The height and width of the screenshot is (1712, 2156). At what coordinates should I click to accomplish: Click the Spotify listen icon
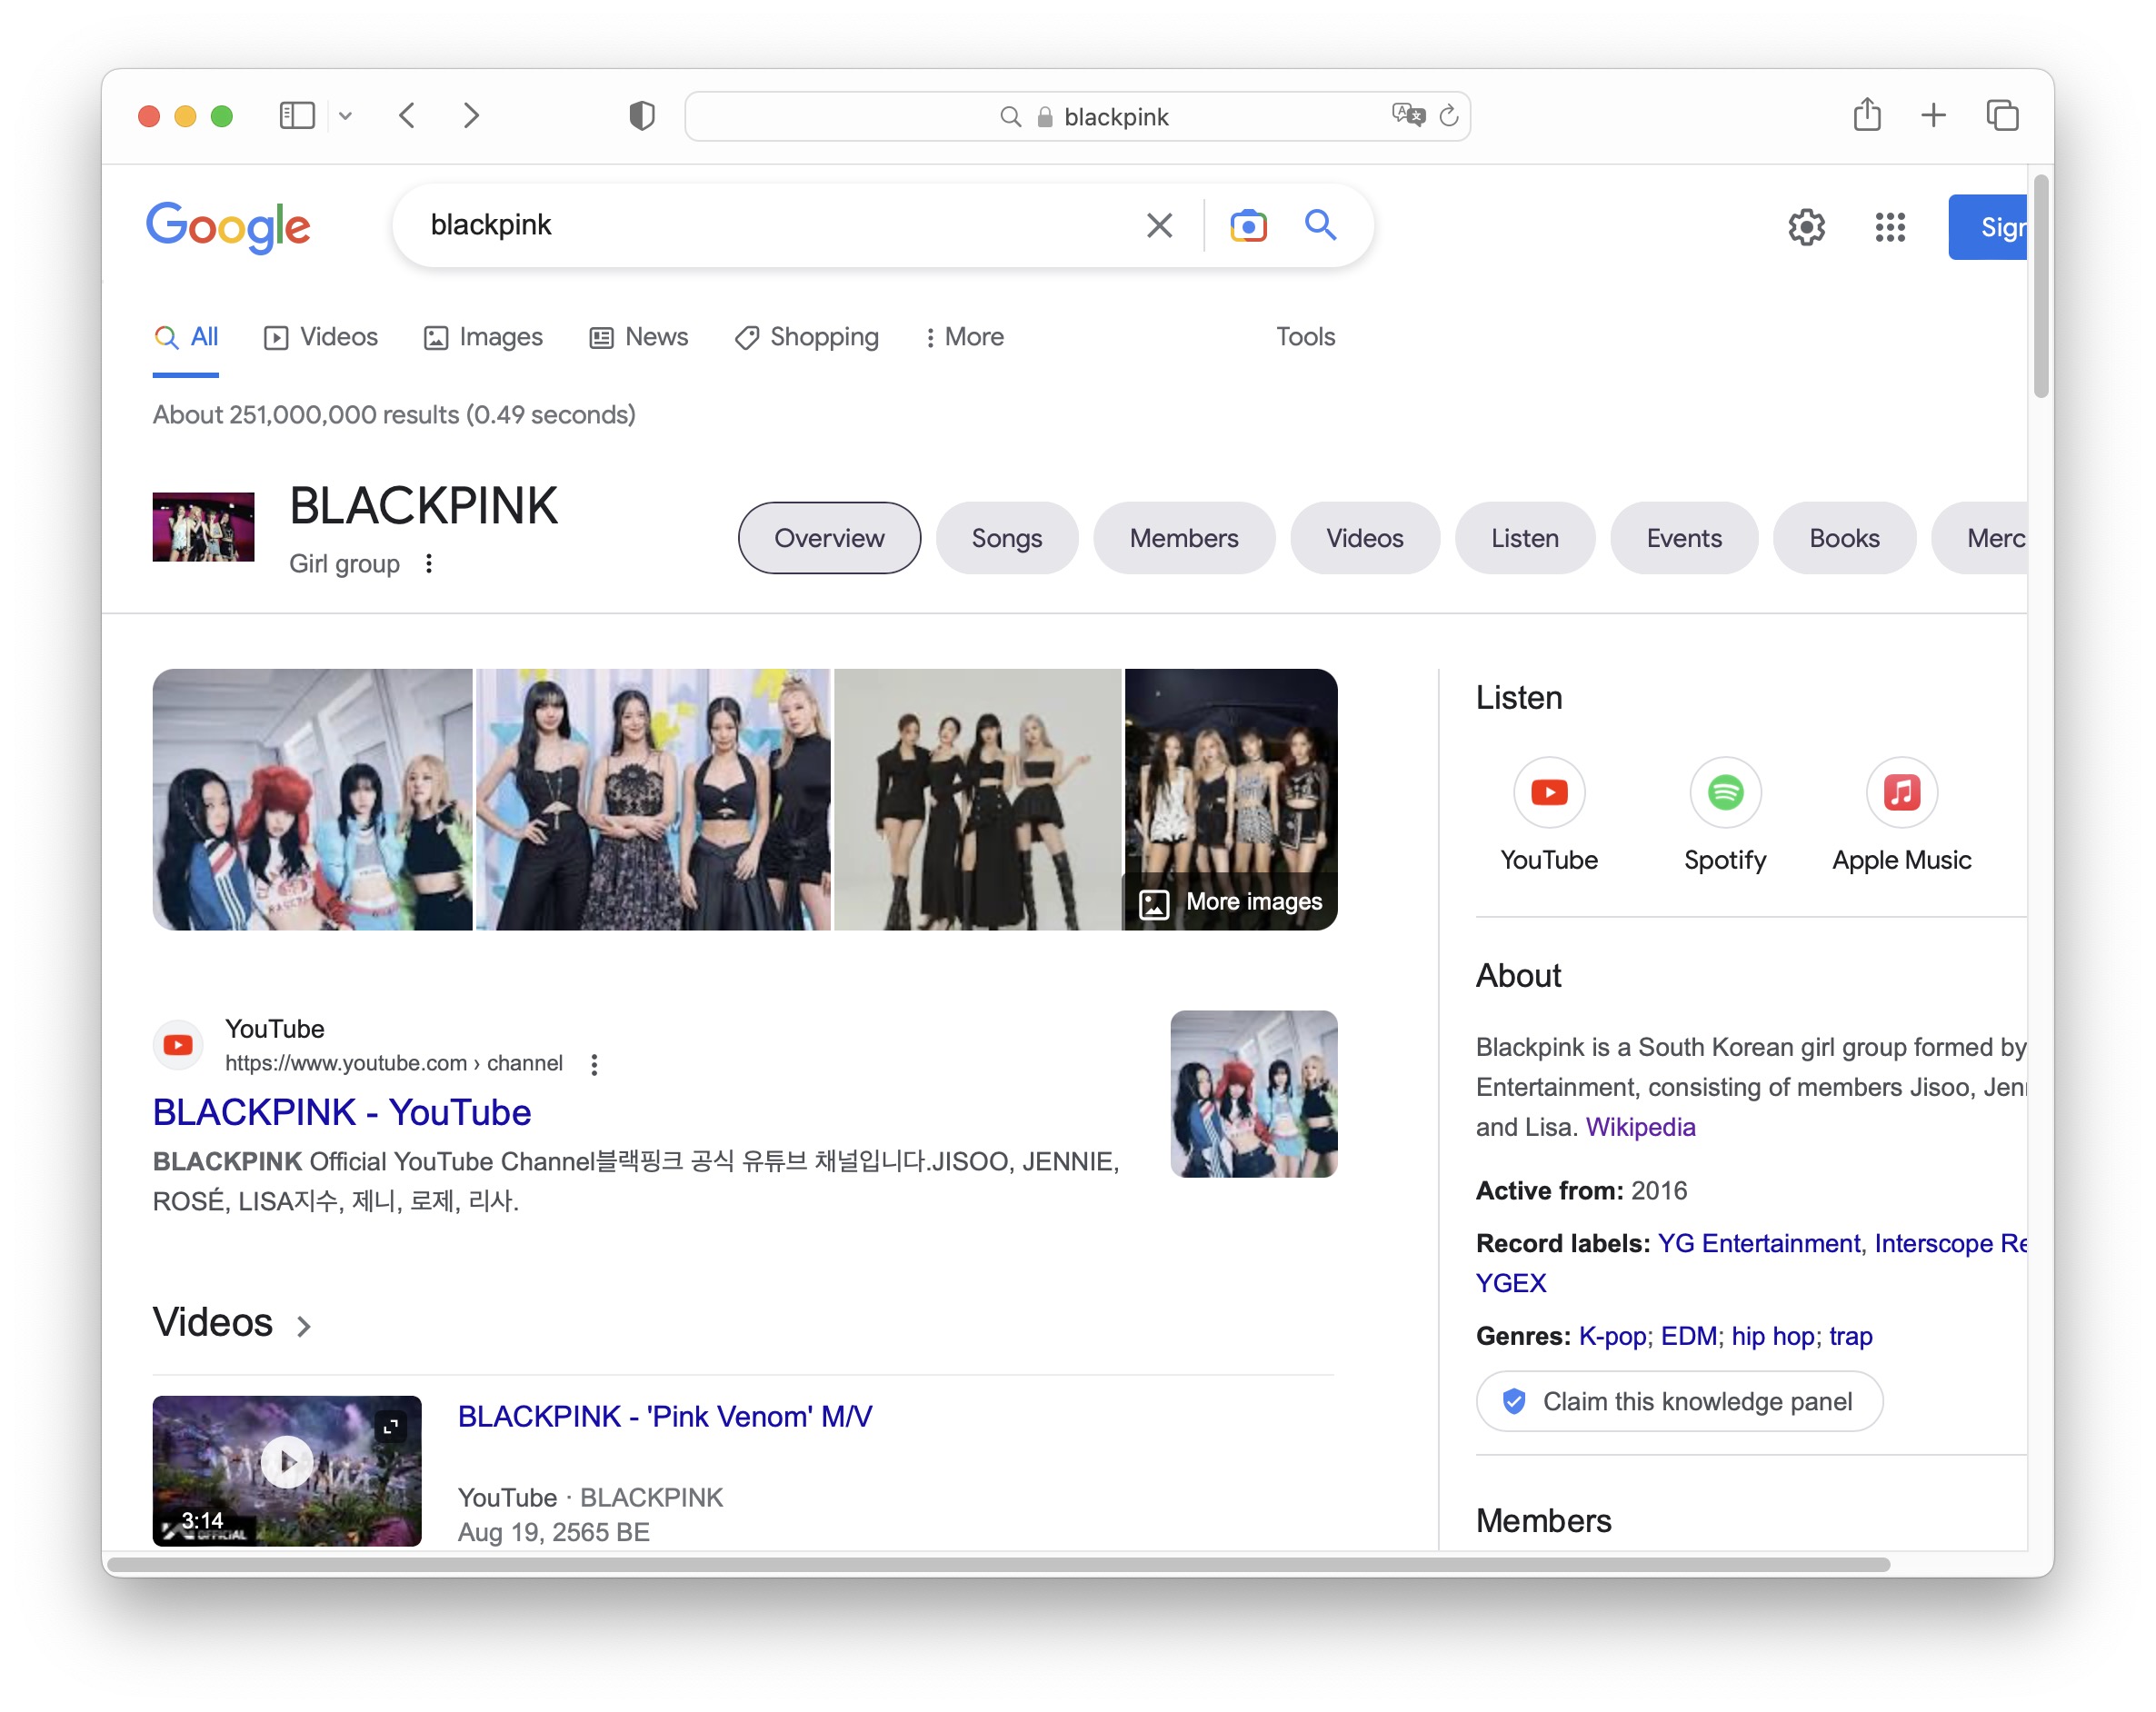pos(1724,793)
